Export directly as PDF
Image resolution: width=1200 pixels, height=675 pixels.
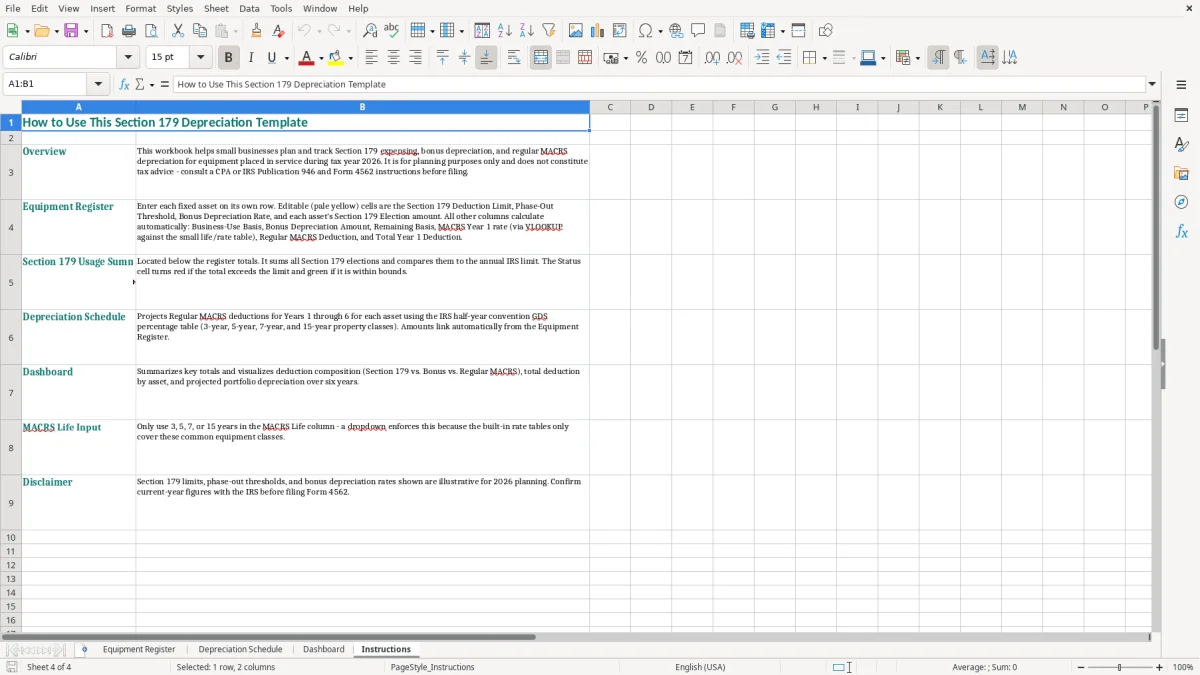click(107, 31)
